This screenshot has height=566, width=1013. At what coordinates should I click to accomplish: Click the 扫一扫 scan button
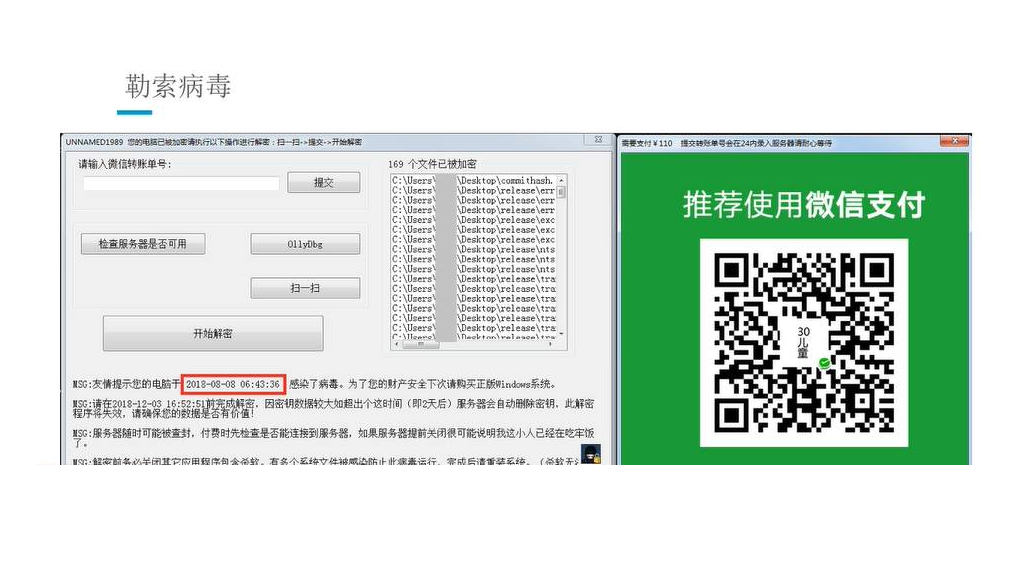305,288
